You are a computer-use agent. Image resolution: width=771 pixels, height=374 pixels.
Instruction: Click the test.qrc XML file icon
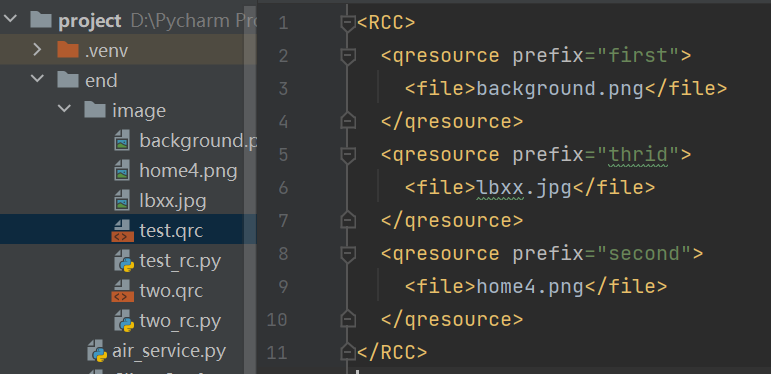click(x=122, y=230)
